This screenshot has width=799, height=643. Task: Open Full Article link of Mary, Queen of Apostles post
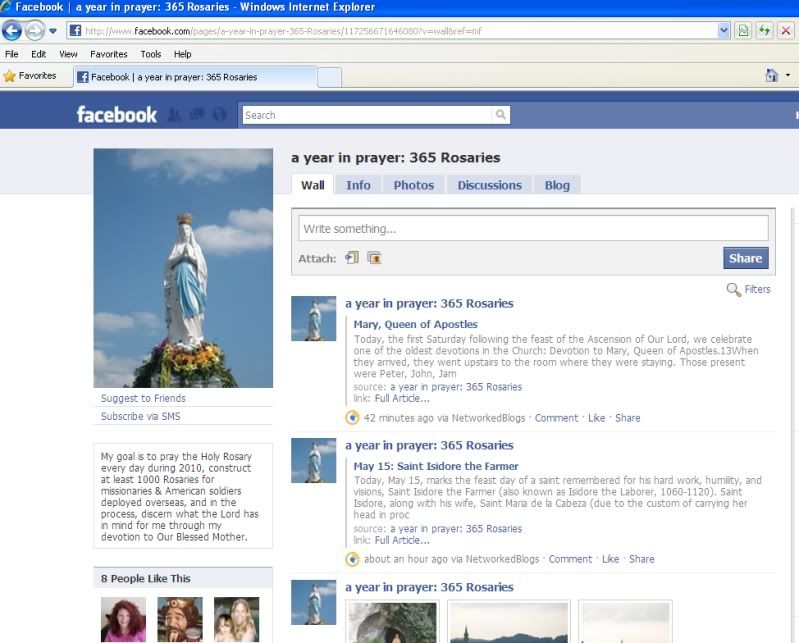pos(402,398)
